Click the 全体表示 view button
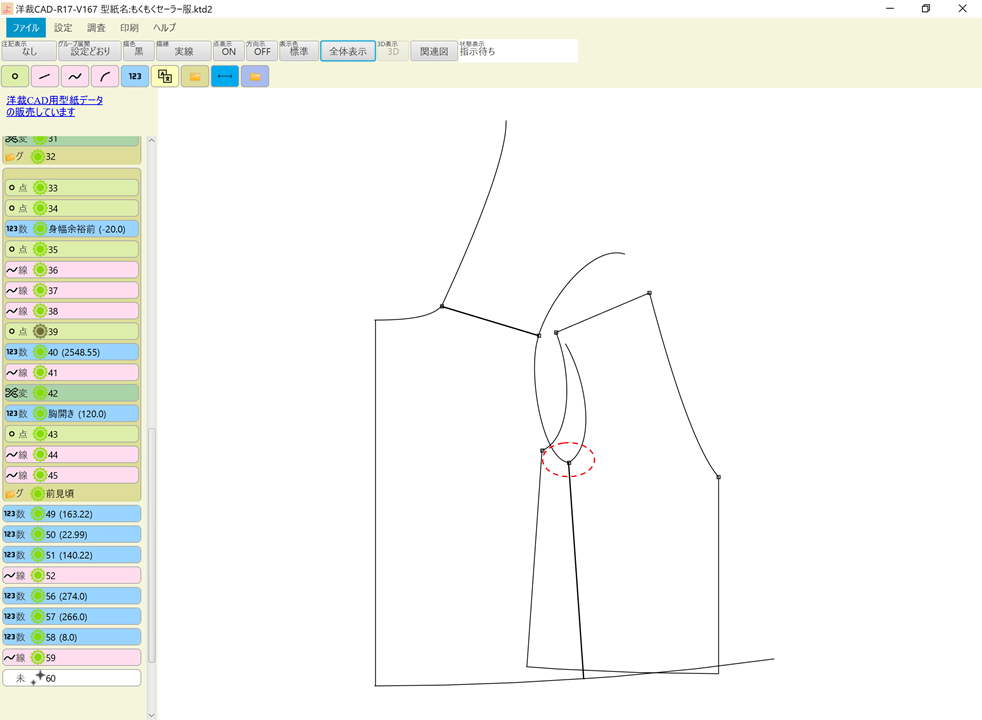982x720 pixels. pyautogui.click(x=347, y=50)
